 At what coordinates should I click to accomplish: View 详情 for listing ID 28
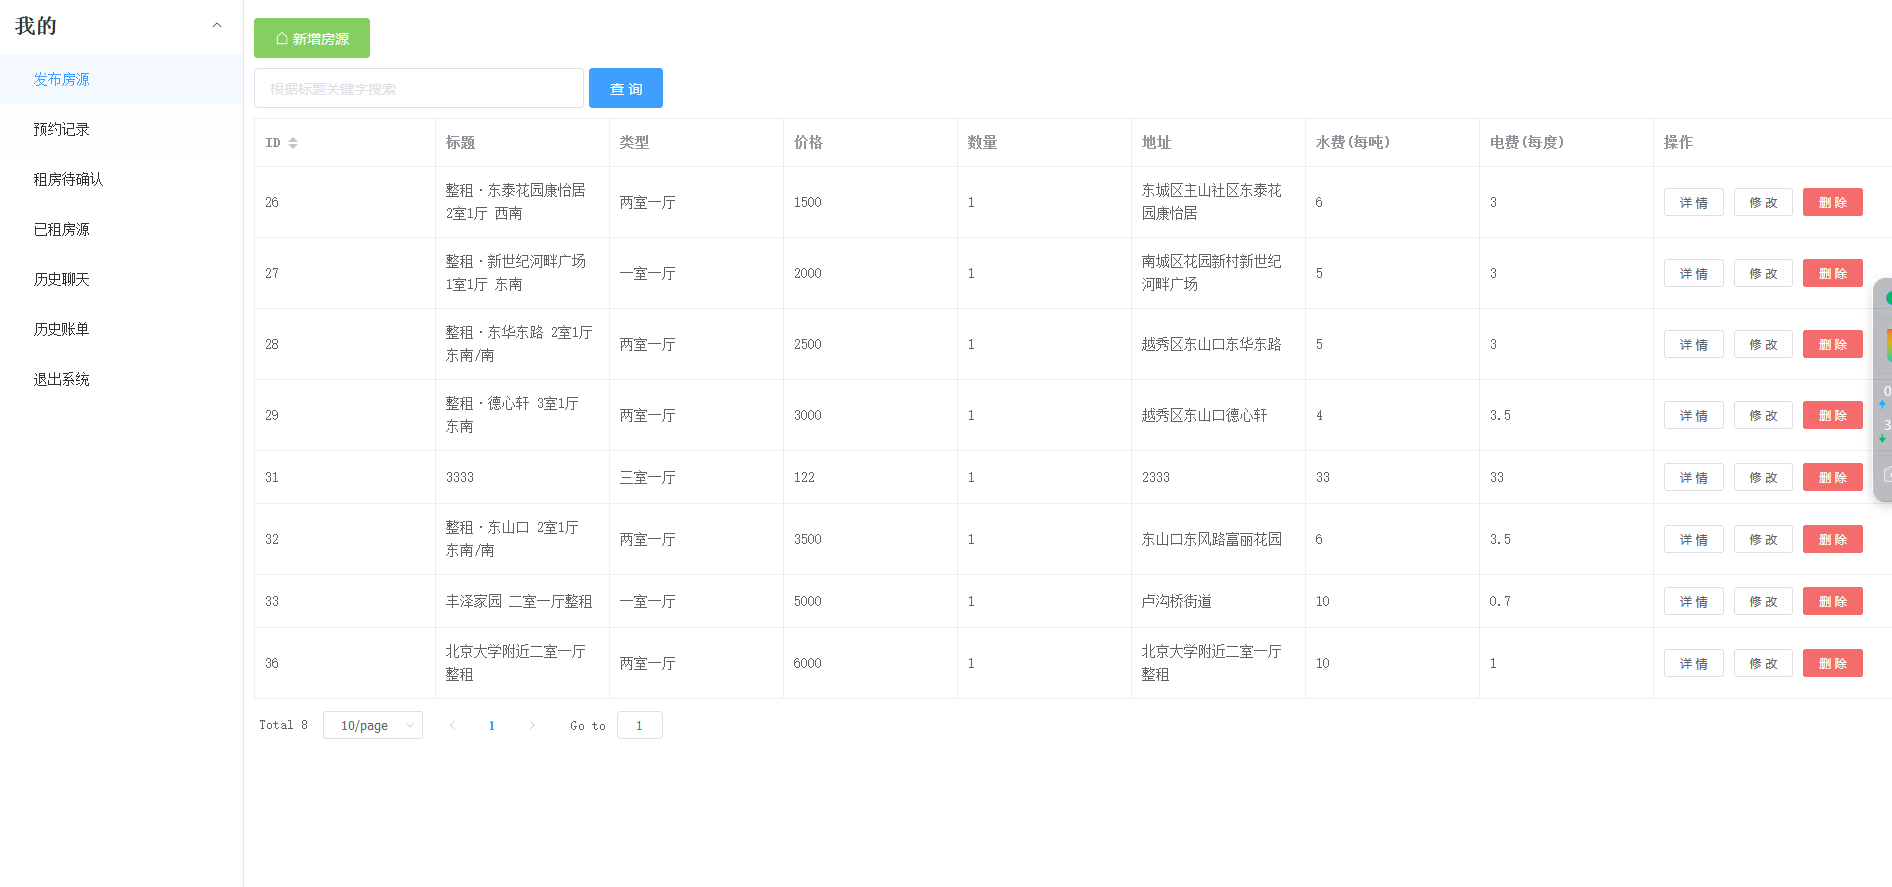click(x=1694, y=344)
